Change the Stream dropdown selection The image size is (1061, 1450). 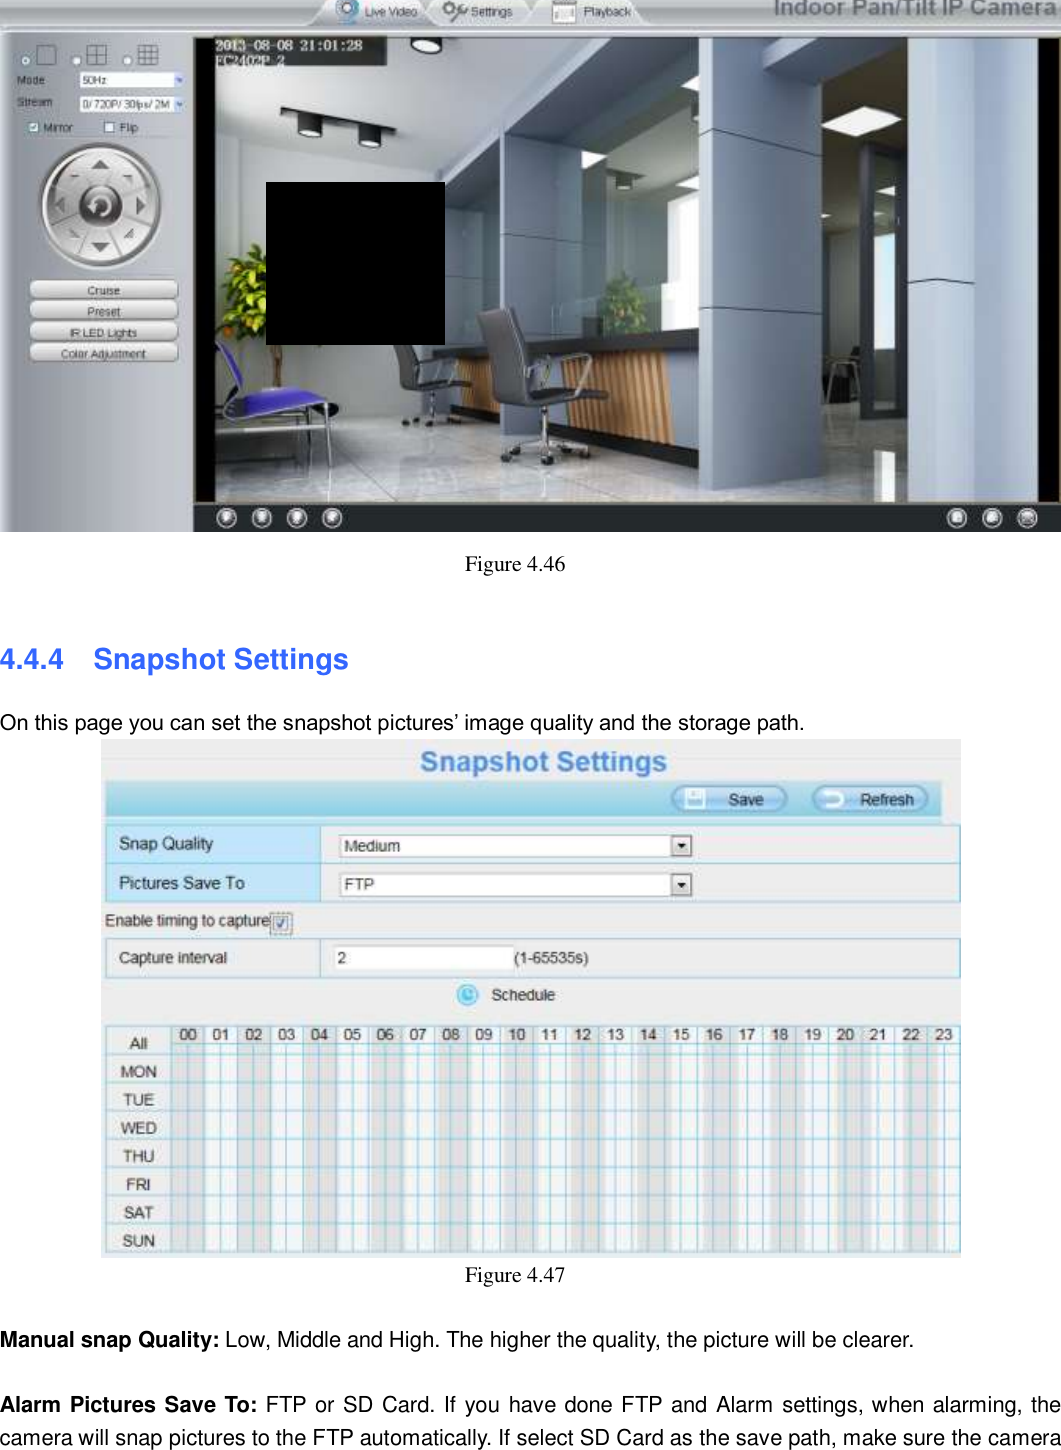pyautogui.click(x=178, y=104)
